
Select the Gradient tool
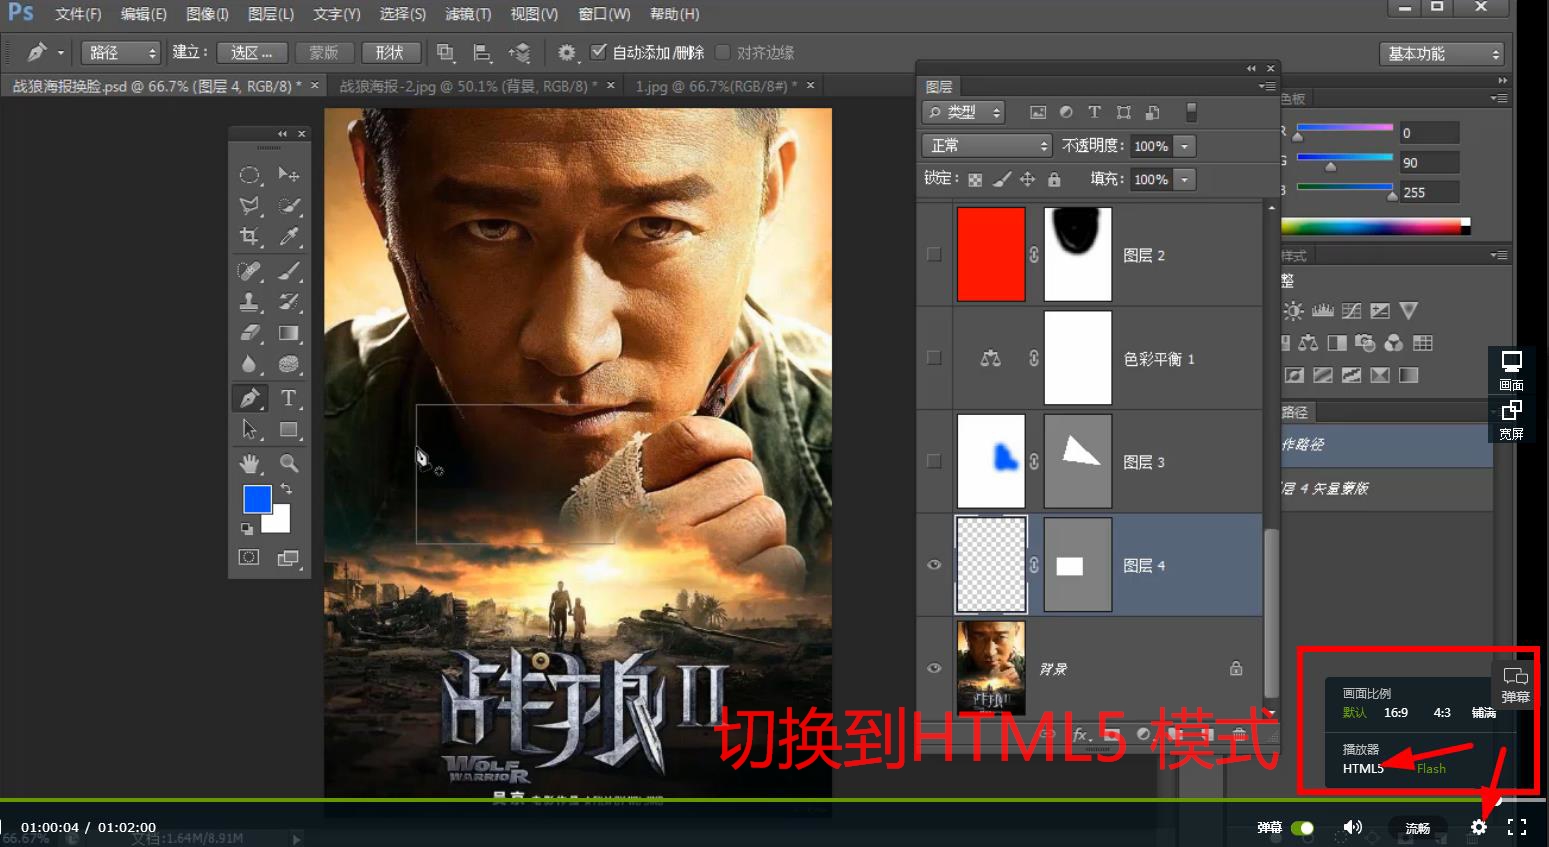tap(289, 333)
